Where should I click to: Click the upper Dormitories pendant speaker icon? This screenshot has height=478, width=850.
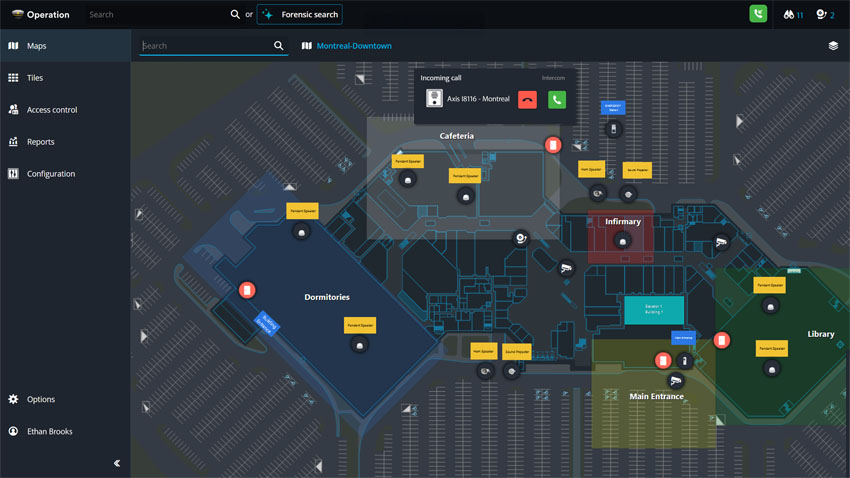tap(302, 232)
